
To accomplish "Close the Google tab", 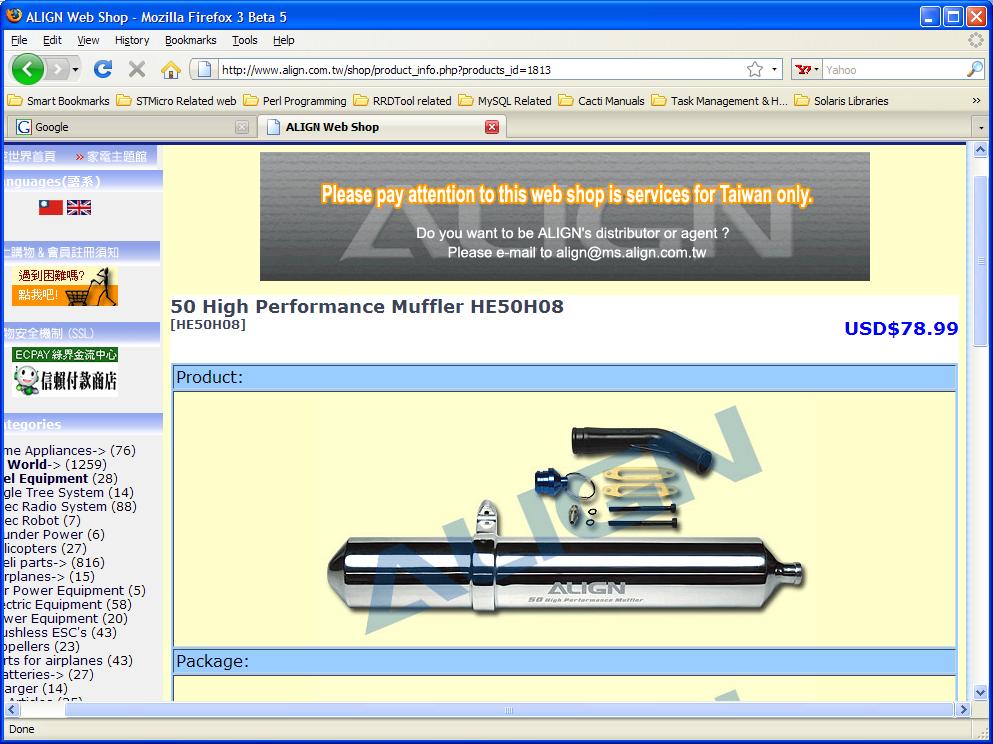I will tap(242, 127).
